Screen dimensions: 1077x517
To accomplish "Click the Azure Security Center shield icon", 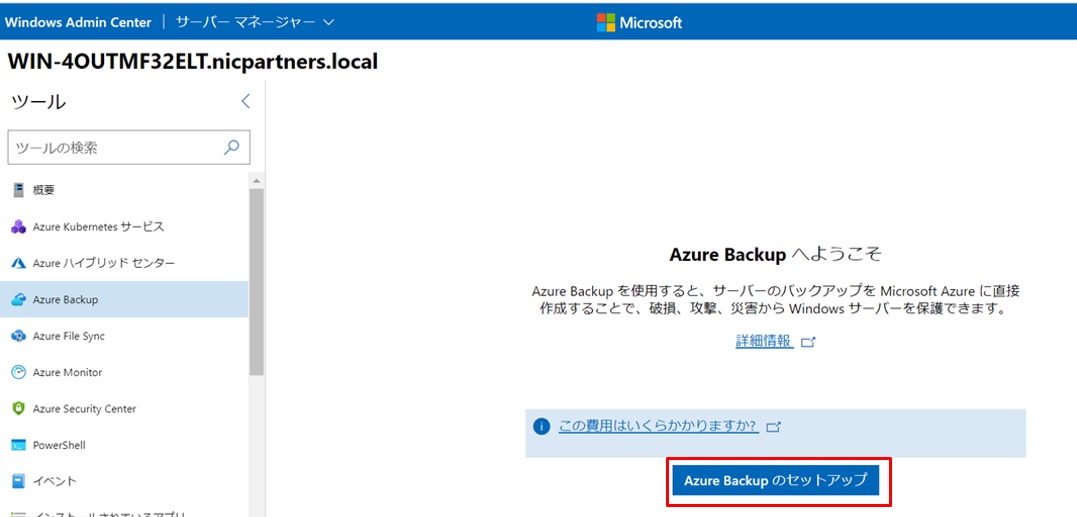I will click(x=19, y=409).
